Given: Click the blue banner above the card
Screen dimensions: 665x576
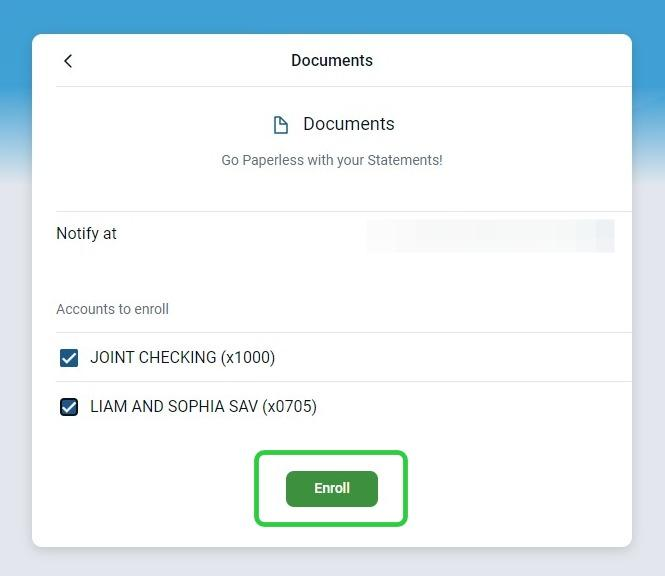Looking at the screenshot, I should coord(332,16).
